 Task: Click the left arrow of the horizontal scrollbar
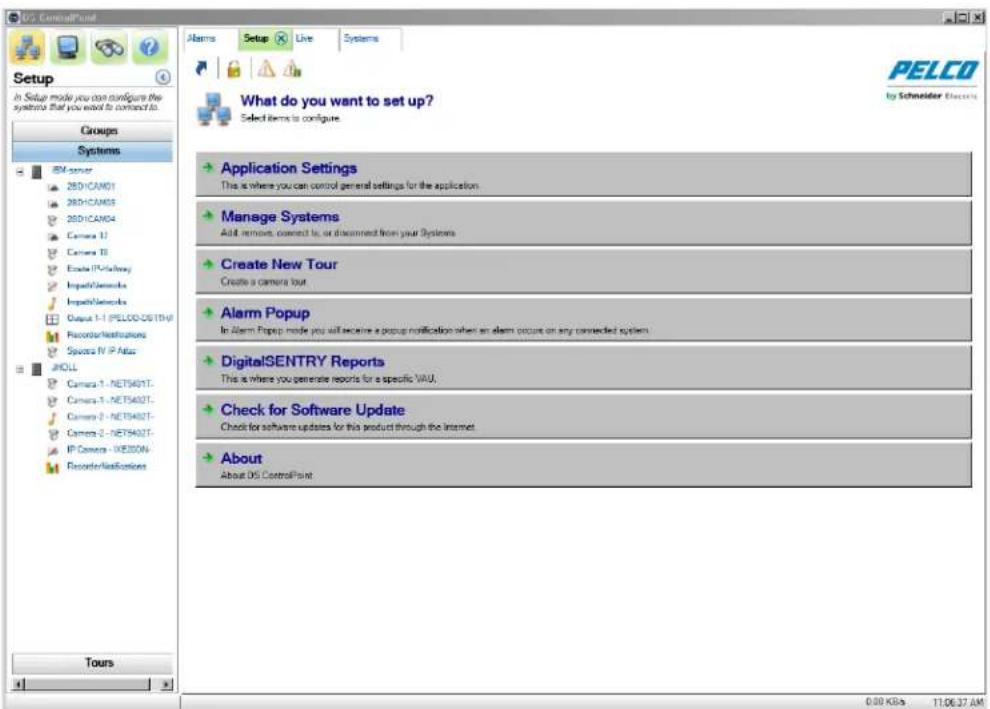click(19, 684)
